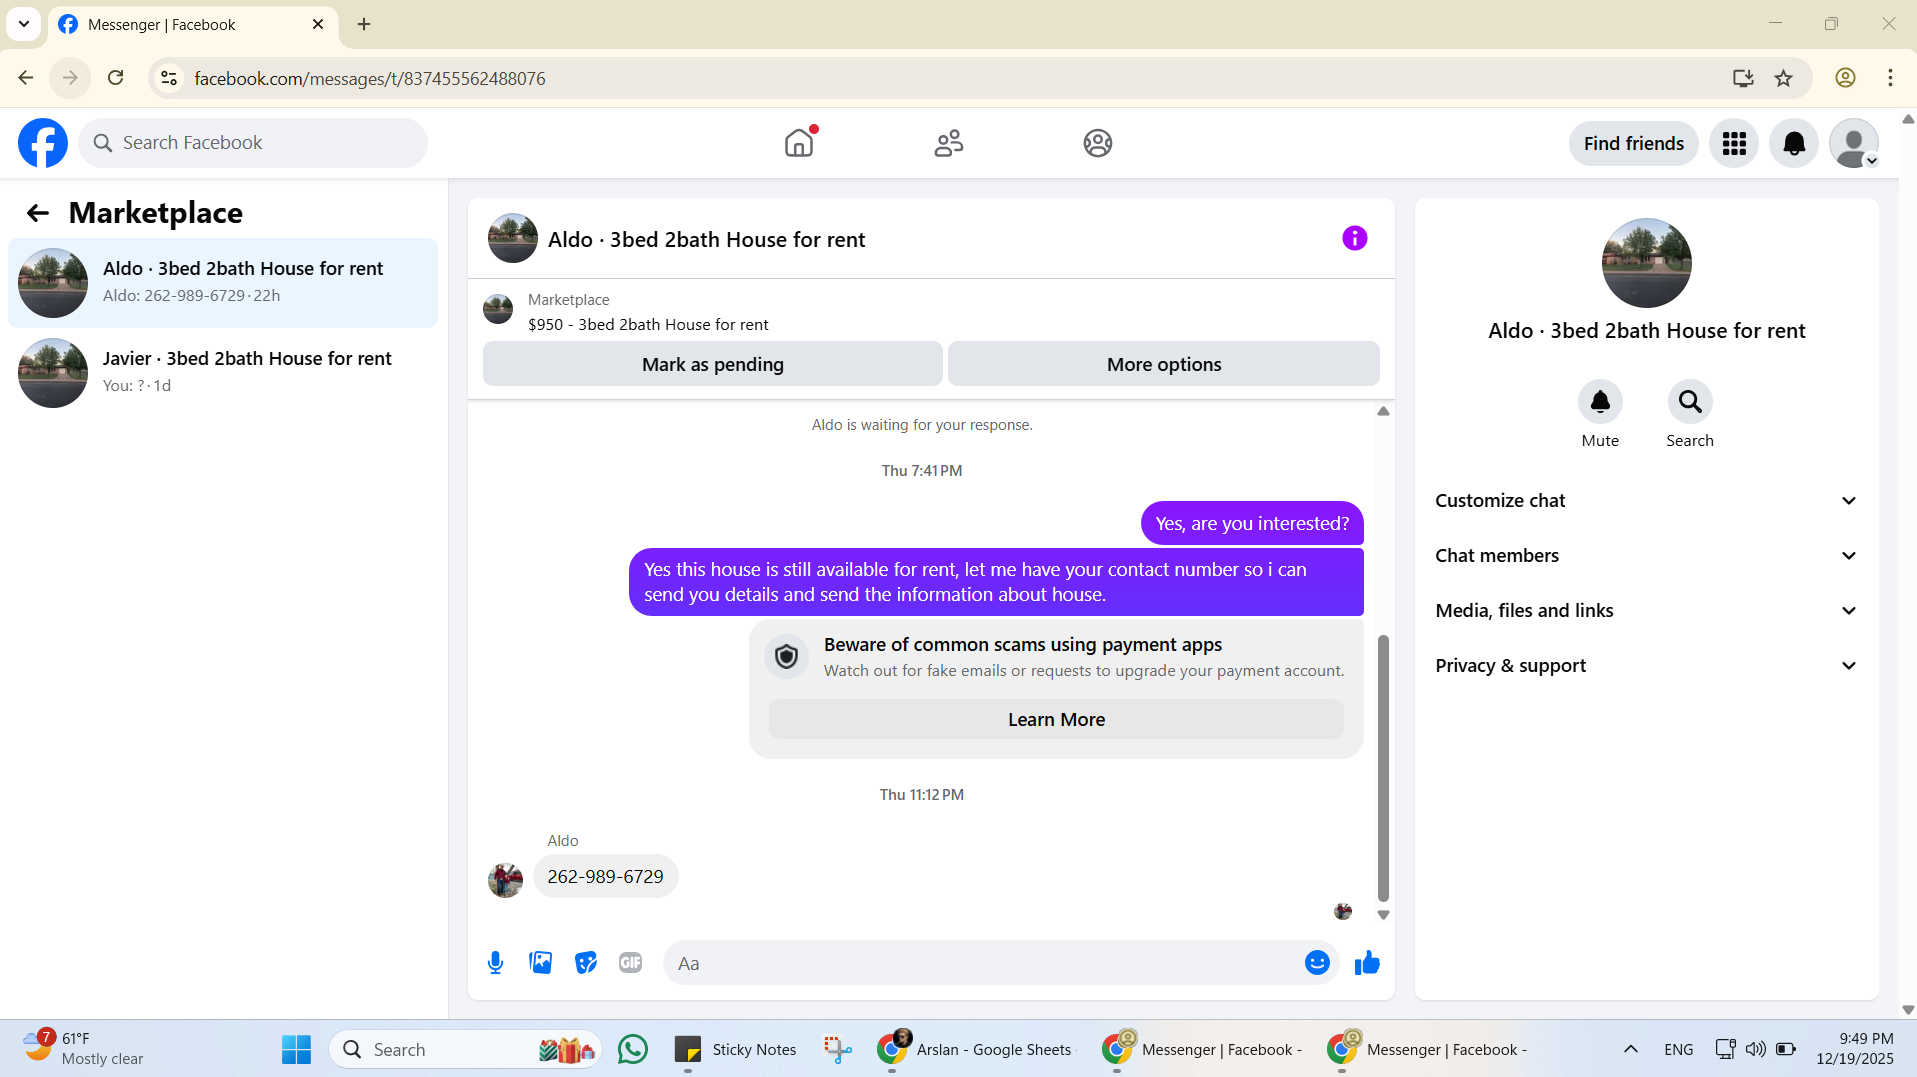1917x1077 pixels.
Task: Click chat scroll down arrow
Action: click(x=1383, y=915)
